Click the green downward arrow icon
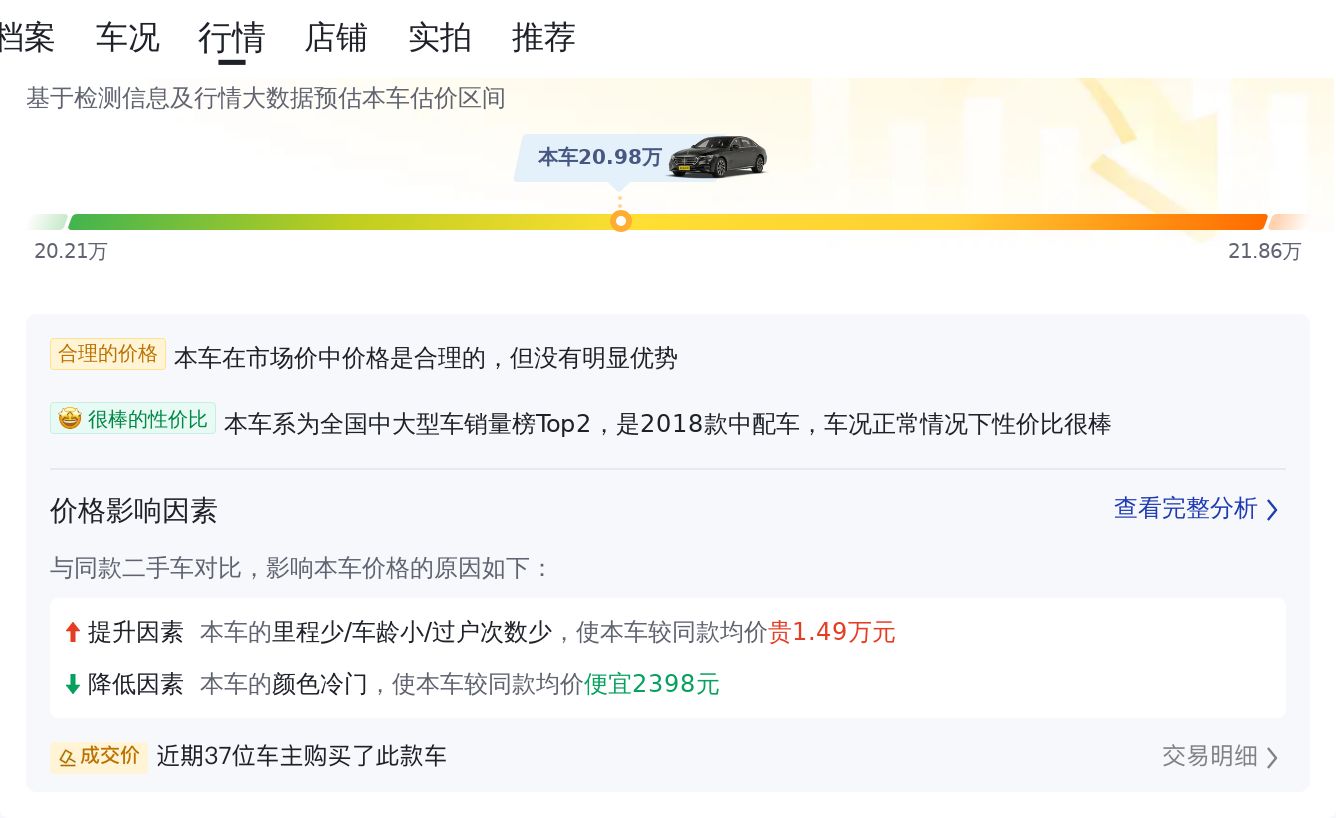The width and height of the screenshot is (1336, 818). (72, 684)
